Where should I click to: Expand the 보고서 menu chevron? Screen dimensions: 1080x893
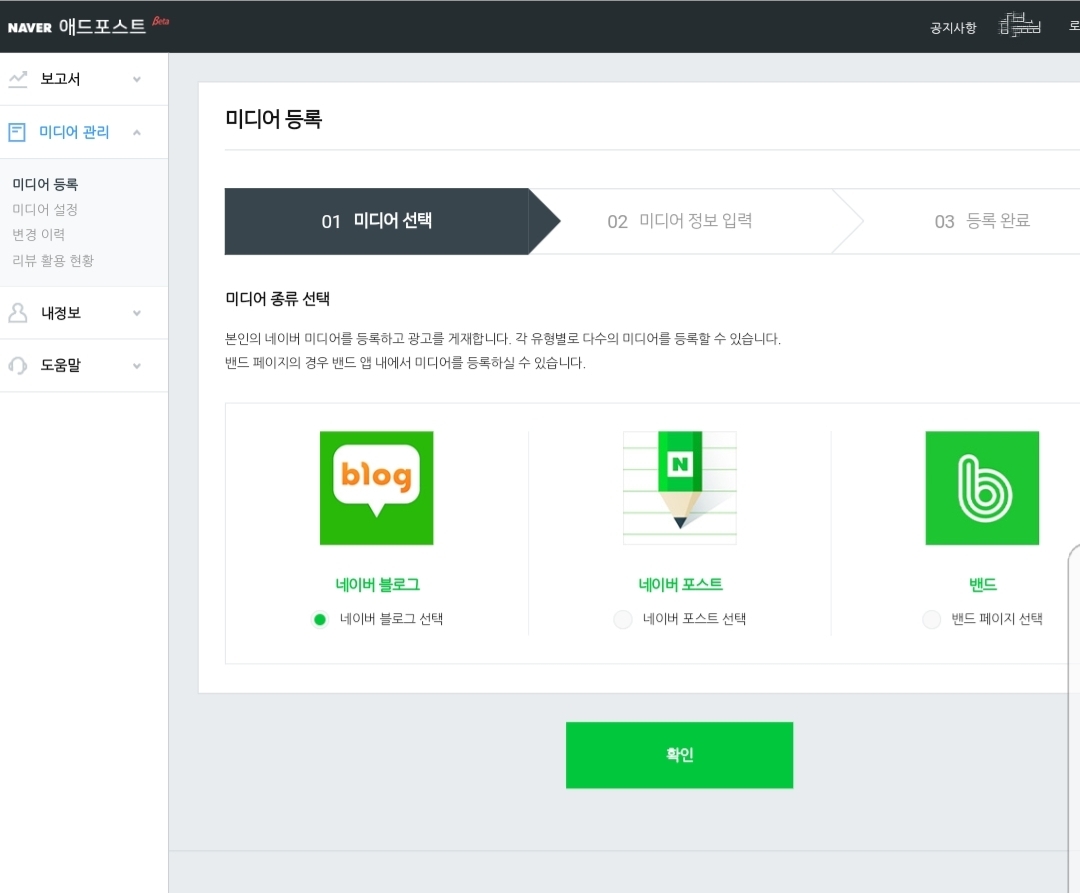coord(137,79)
